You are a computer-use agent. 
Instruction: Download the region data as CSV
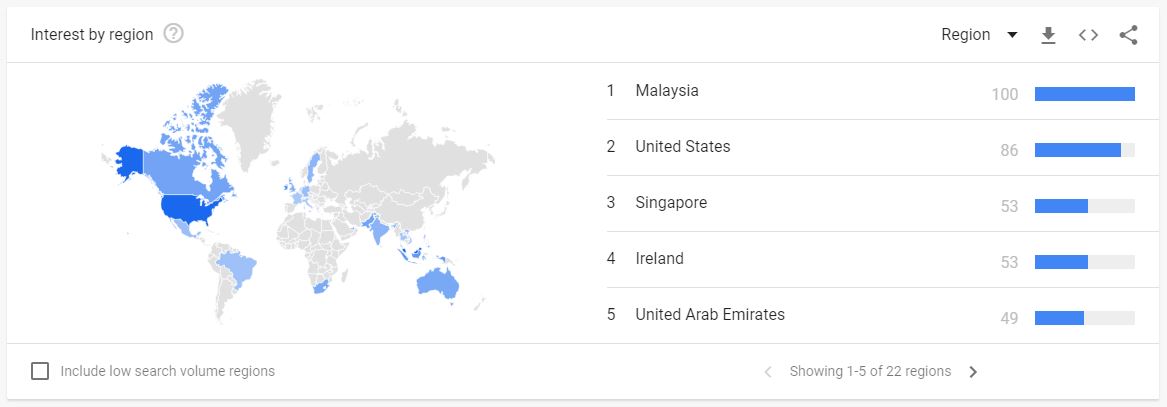tap(1048, 35)
